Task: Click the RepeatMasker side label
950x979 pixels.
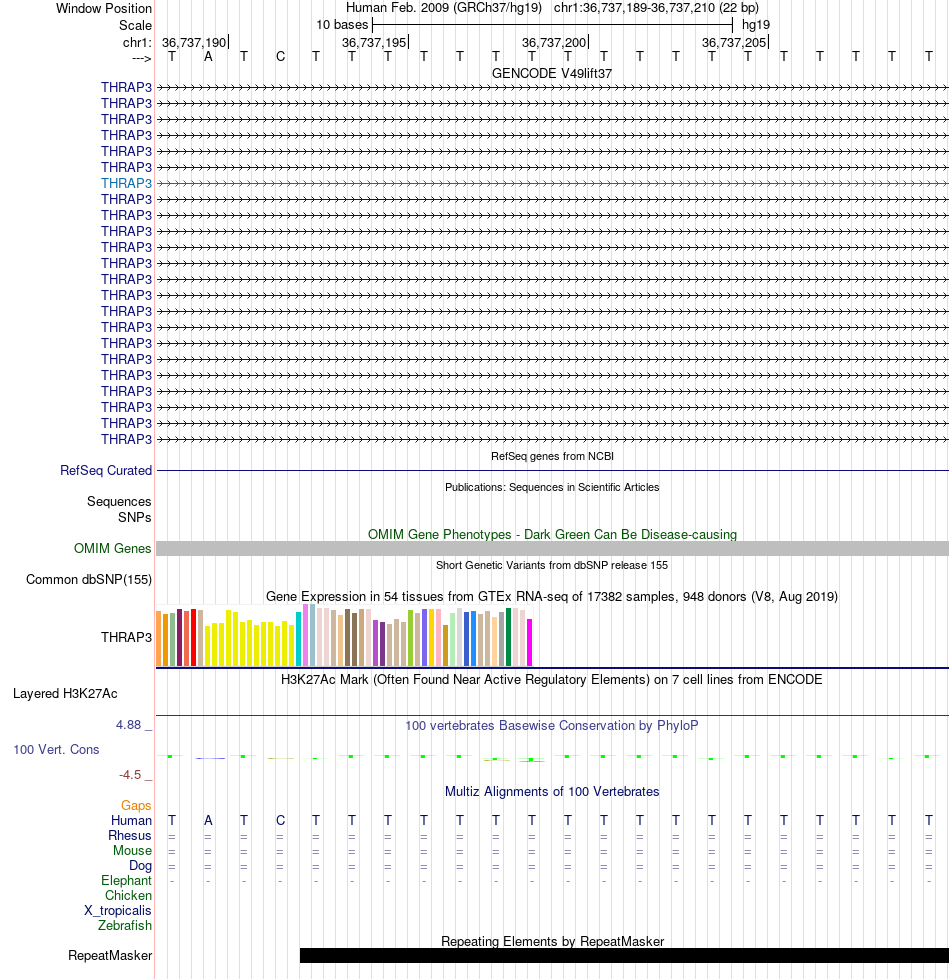Action: point(110,956)
